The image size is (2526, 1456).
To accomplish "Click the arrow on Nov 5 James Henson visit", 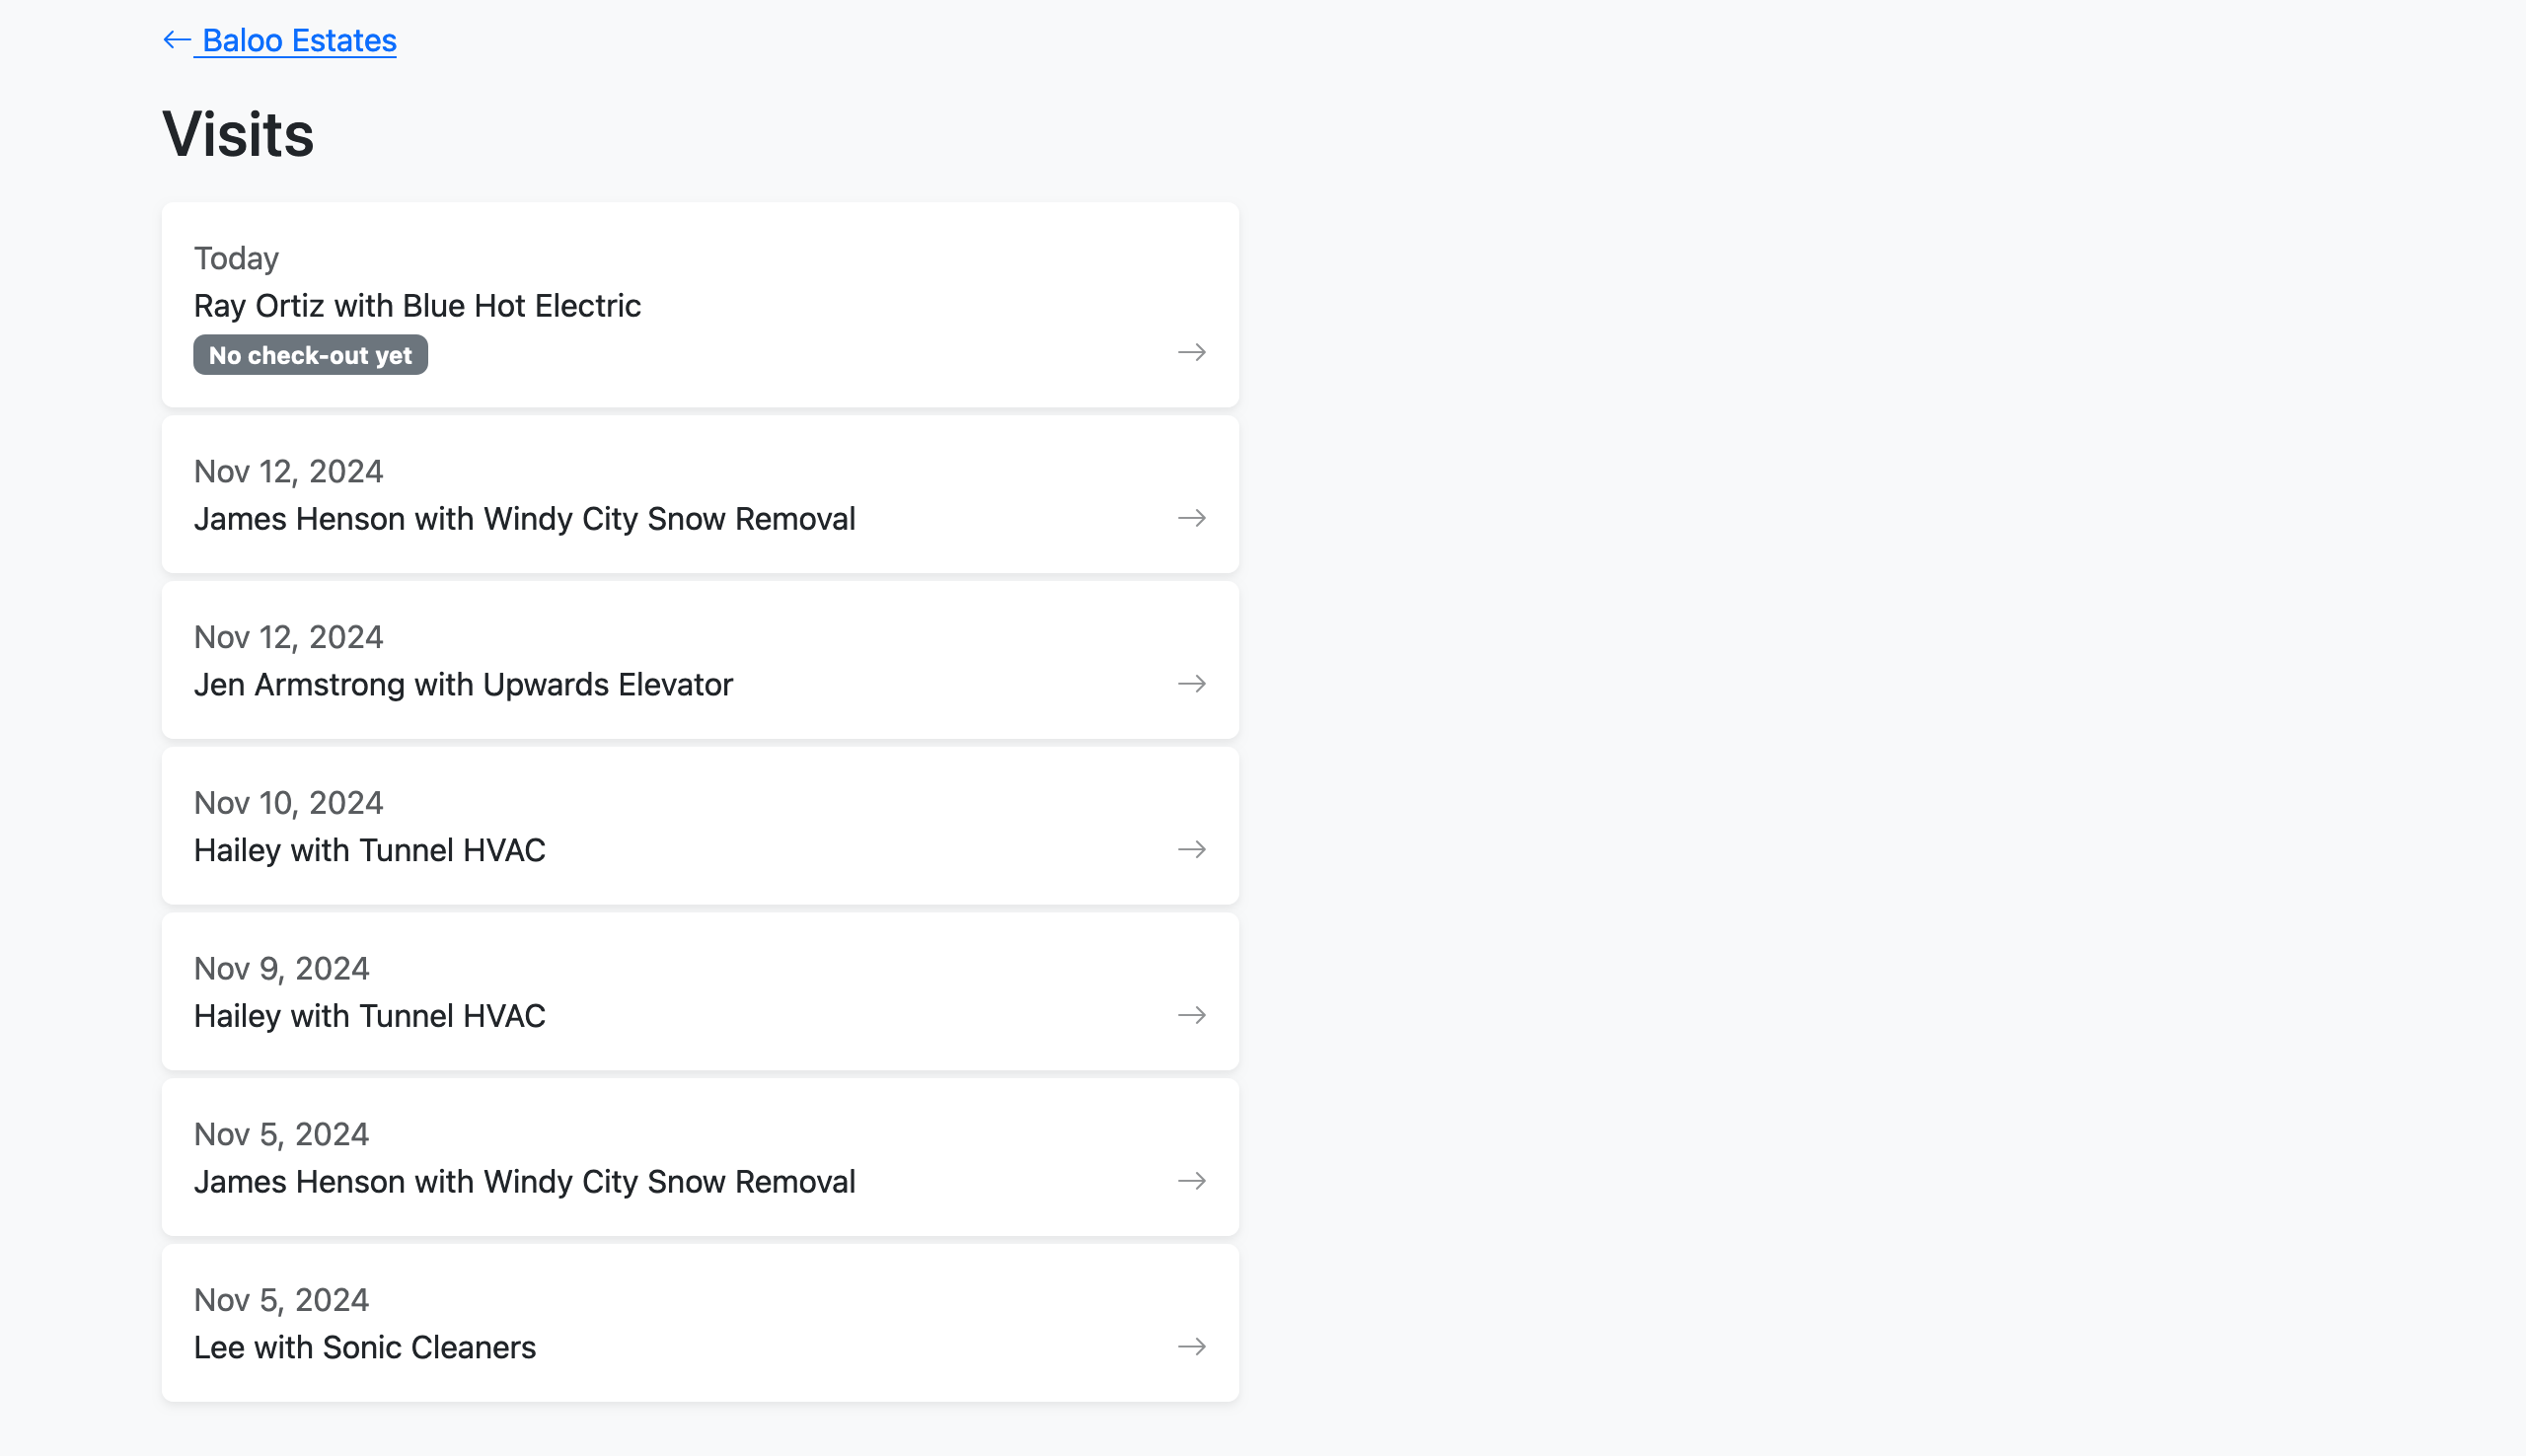I will coord(1191,1181).
